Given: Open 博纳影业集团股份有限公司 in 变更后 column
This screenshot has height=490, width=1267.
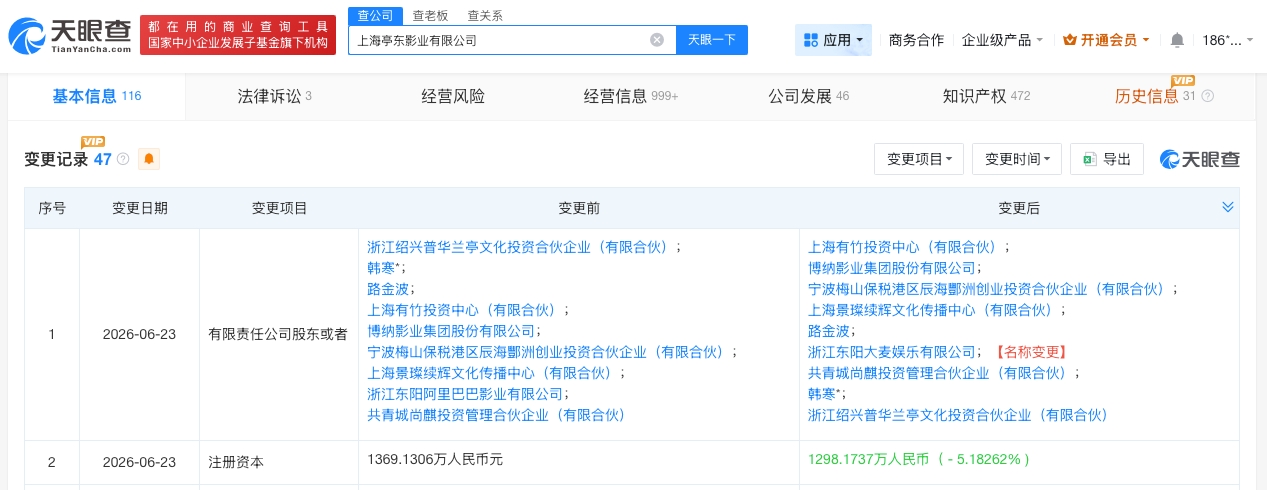Looking at the screenshot, I should pos(891,268).
